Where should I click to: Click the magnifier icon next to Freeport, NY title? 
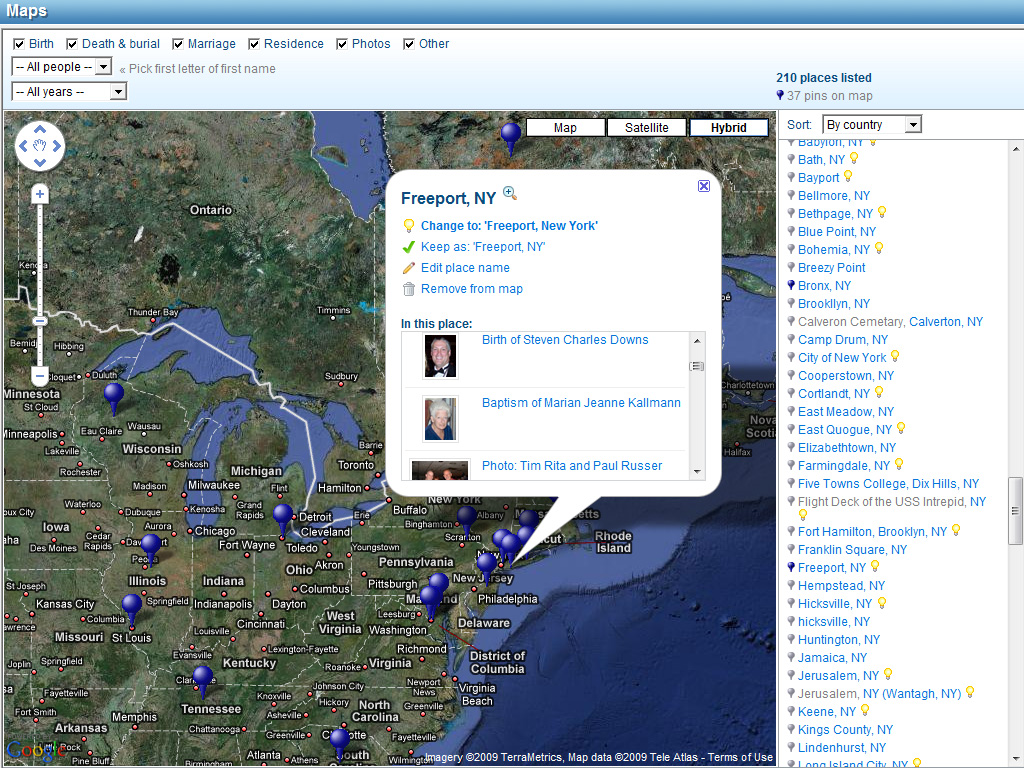pos(510,192)
